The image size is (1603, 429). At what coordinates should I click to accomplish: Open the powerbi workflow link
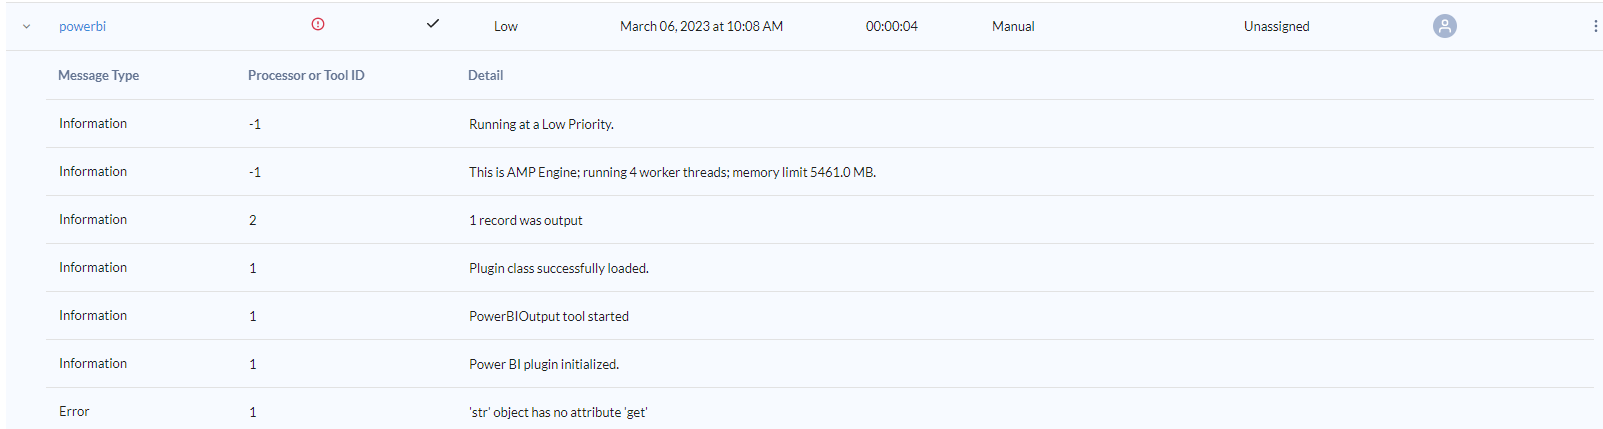tap(82, 27)
